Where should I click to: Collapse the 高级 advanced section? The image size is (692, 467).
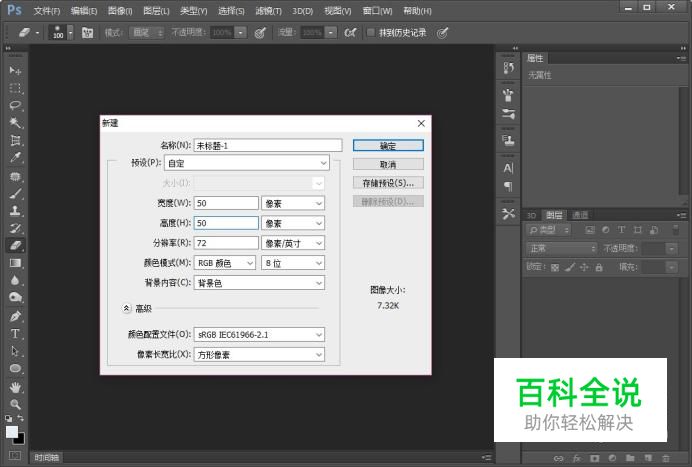(x=127, y=309)
